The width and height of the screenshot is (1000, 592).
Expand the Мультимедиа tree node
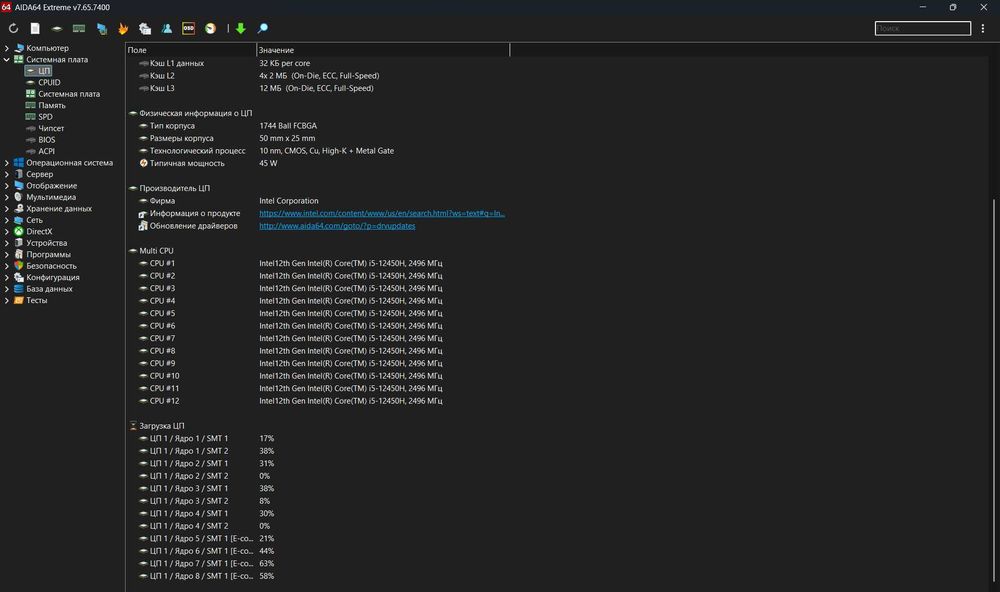[6, 197]
